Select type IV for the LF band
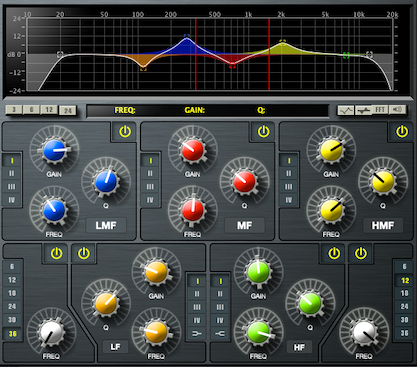The width and height of the screenshot is (417, 367). (x=197, y=320)
